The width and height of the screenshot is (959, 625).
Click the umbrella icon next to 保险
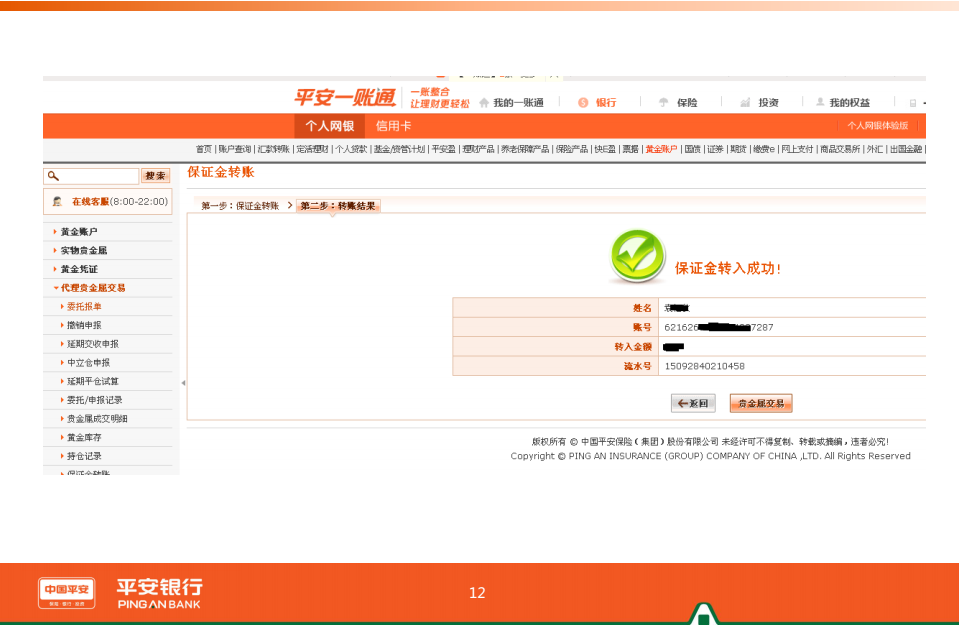click(664, 103)
